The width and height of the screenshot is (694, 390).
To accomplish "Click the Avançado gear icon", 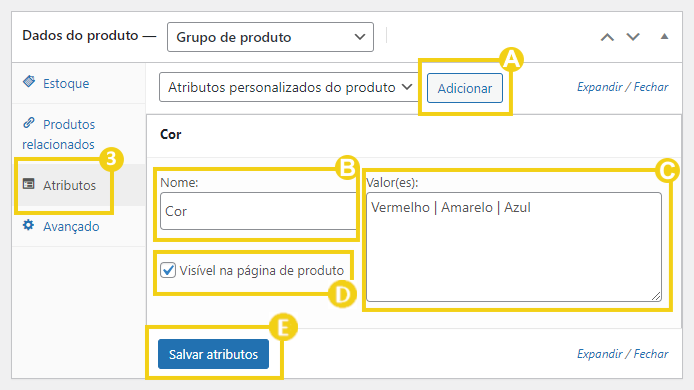I will [x=28, y=225].
